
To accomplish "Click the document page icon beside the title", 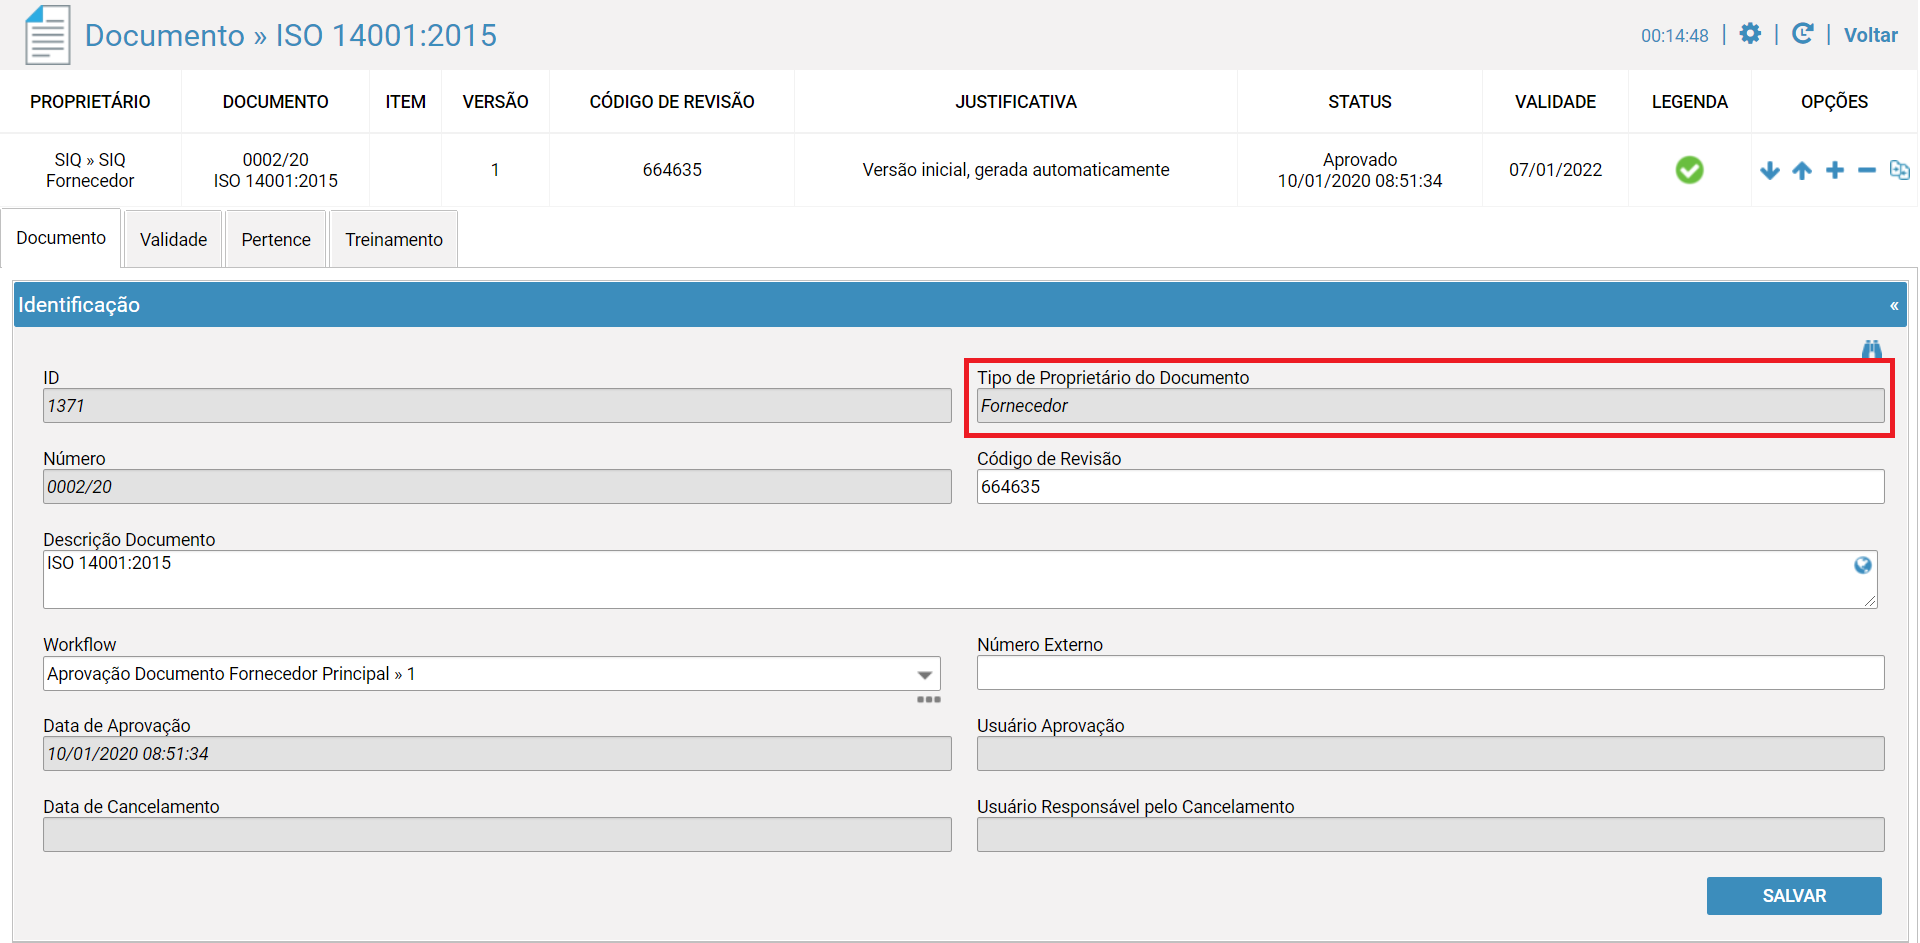I will [x=47, y=35].
